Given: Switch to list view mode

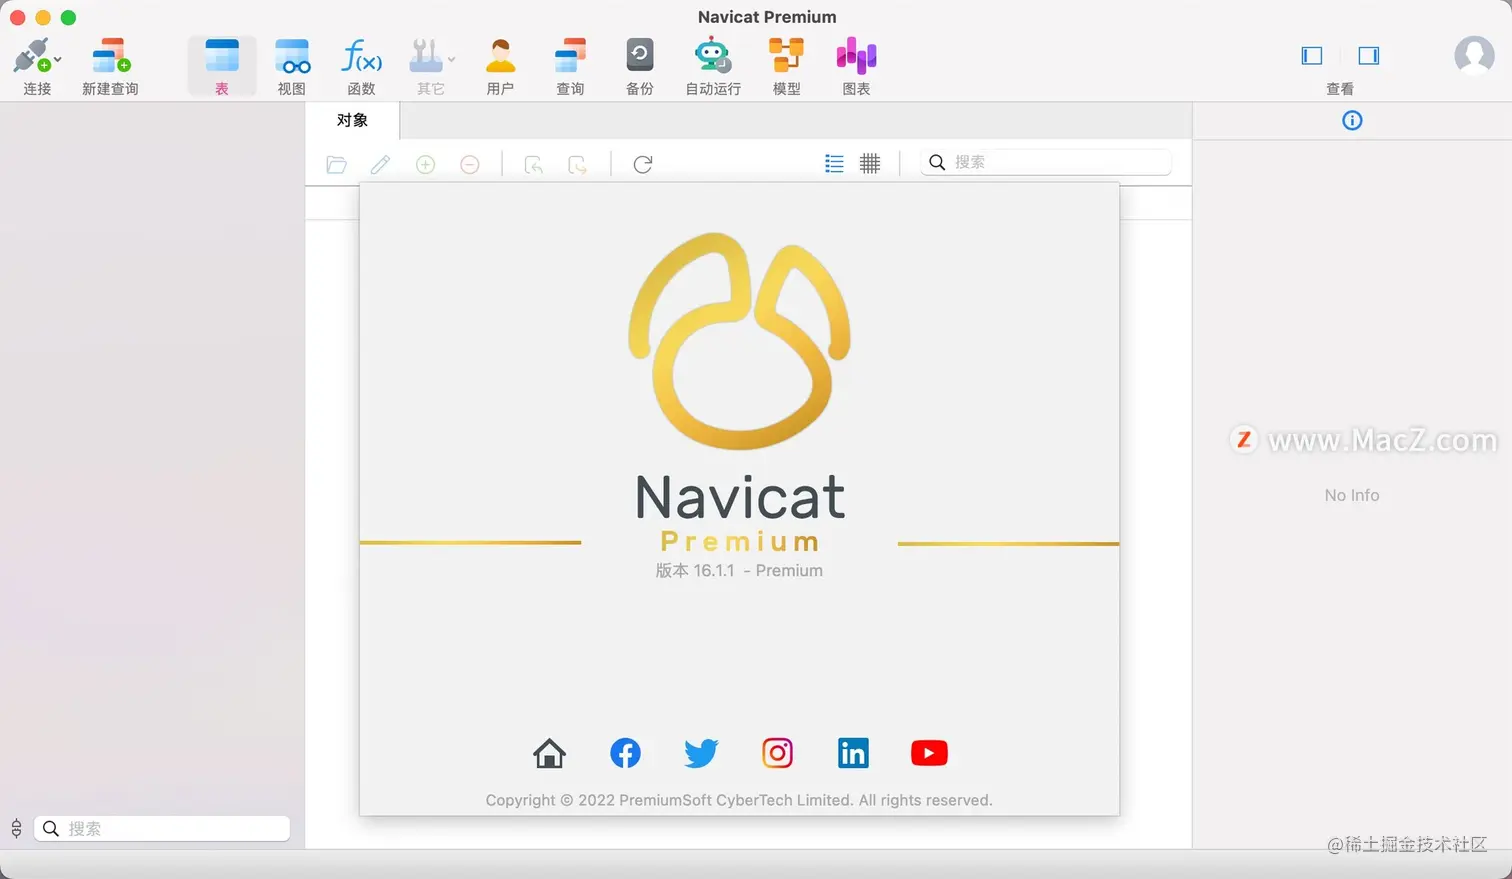Looking at the screenshot, I should [834, 163].
